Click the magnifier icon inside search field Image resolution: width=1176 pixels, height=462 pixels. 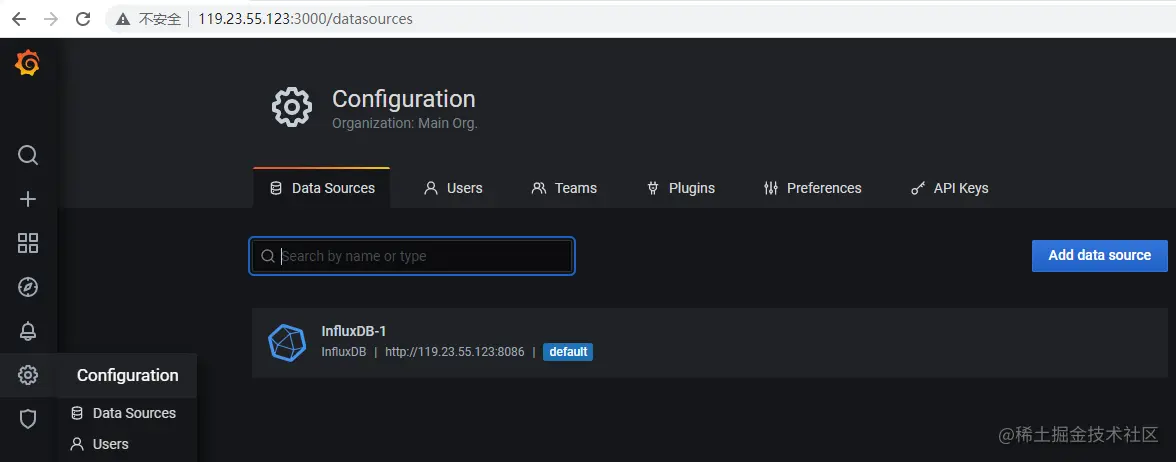click(268, 256)
